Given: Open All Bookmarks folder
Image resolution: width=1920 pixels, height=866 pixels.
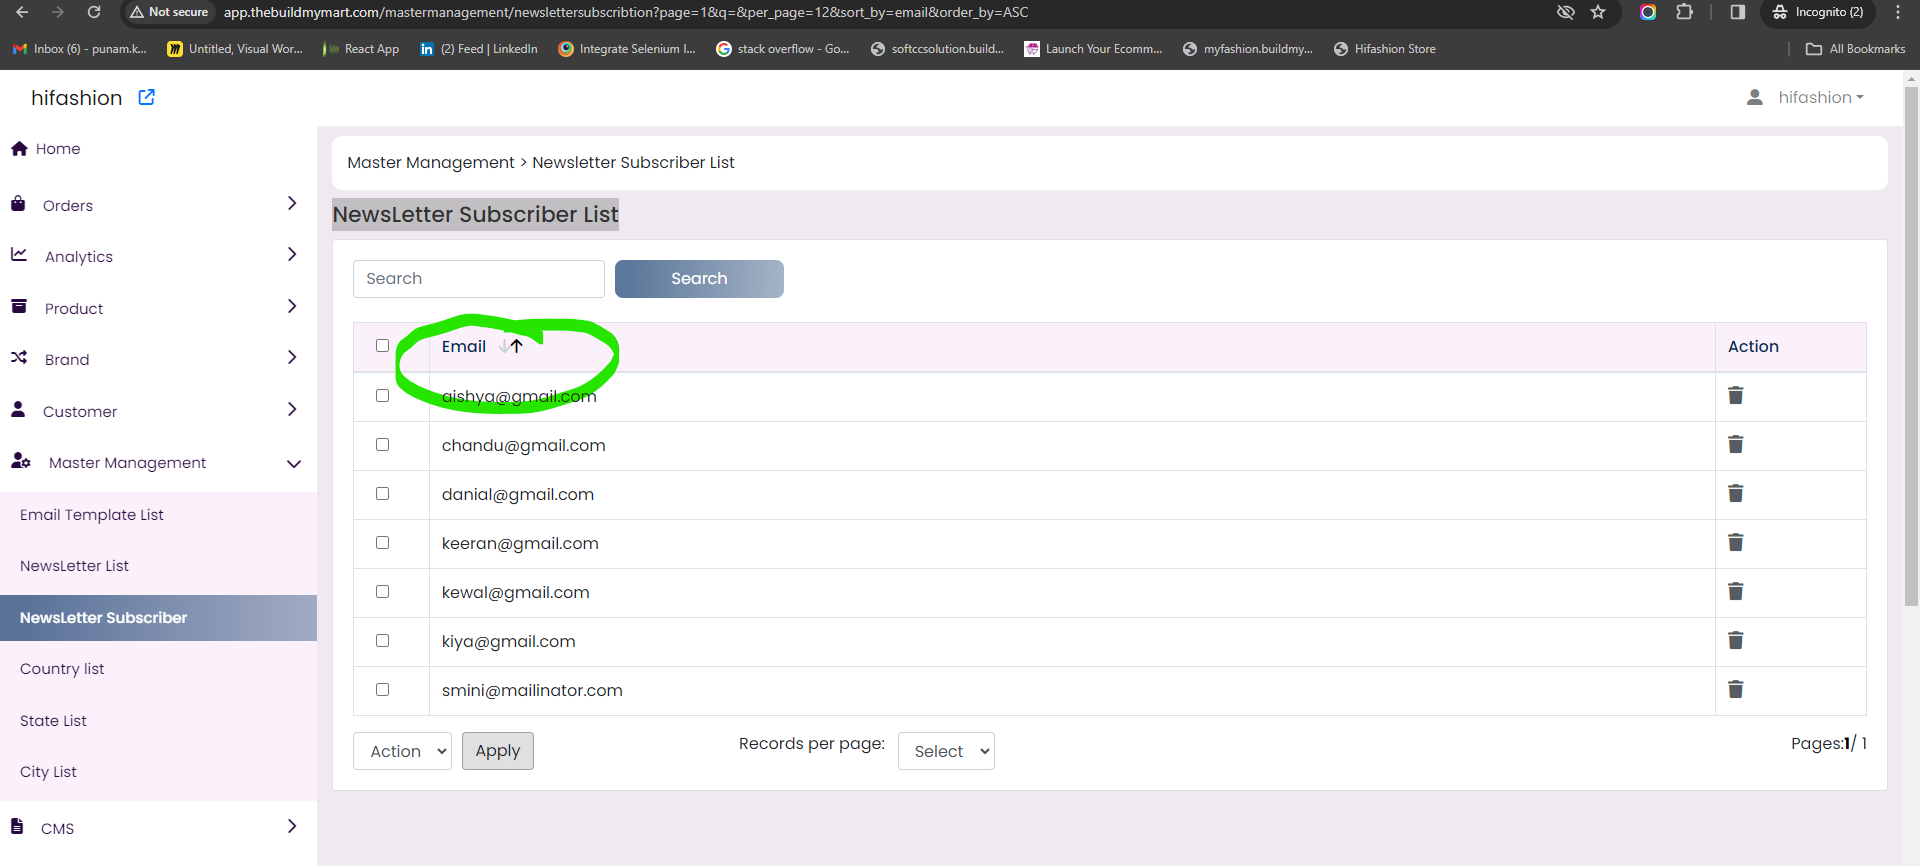Looking at the screenshot, I should coord(1855,49).
